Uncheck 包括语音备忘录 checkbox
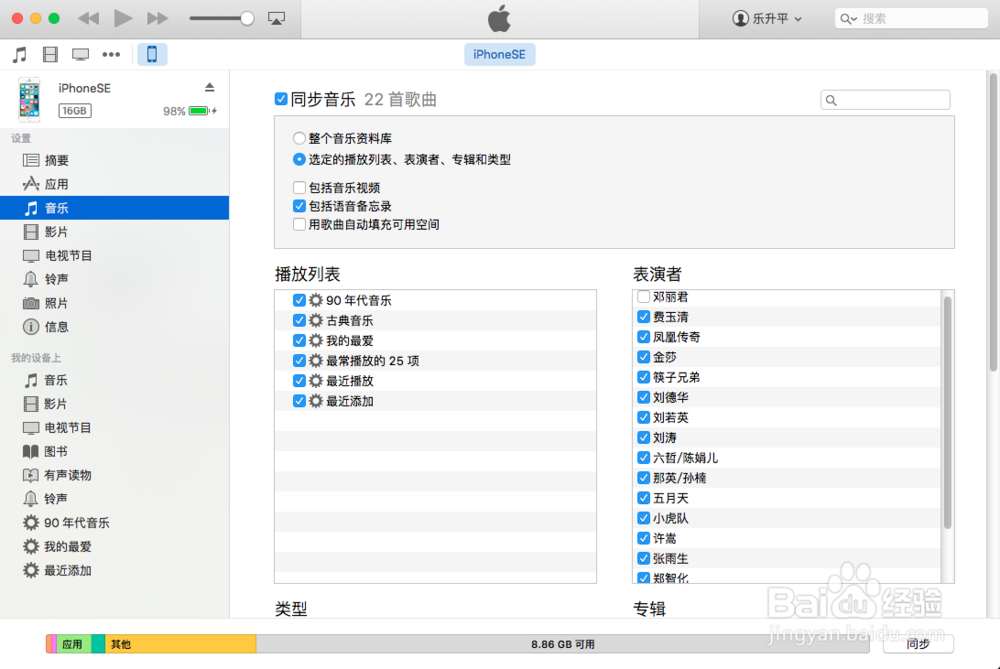 tap(298, 206)
